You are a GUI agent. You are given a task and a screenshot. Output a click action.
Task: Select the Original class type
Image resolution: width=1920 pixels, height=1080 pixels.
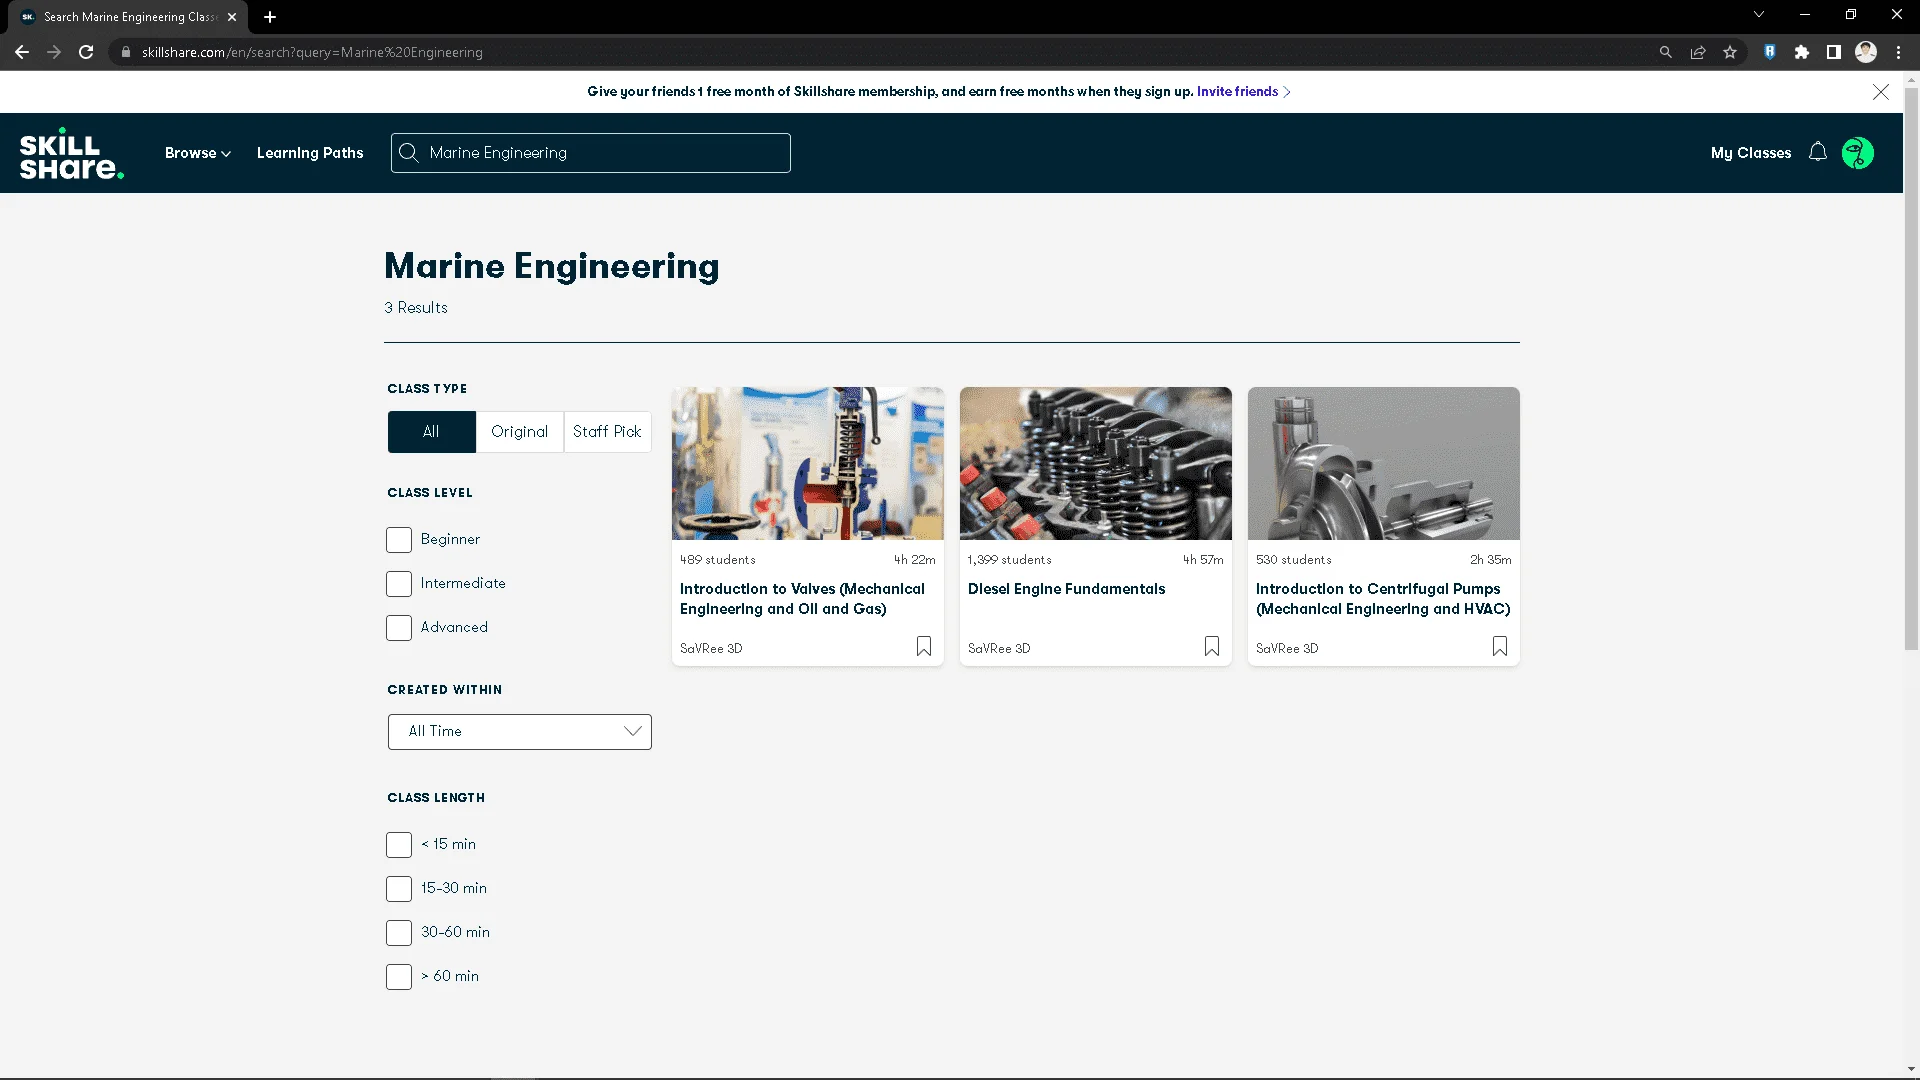click(520, 432)
